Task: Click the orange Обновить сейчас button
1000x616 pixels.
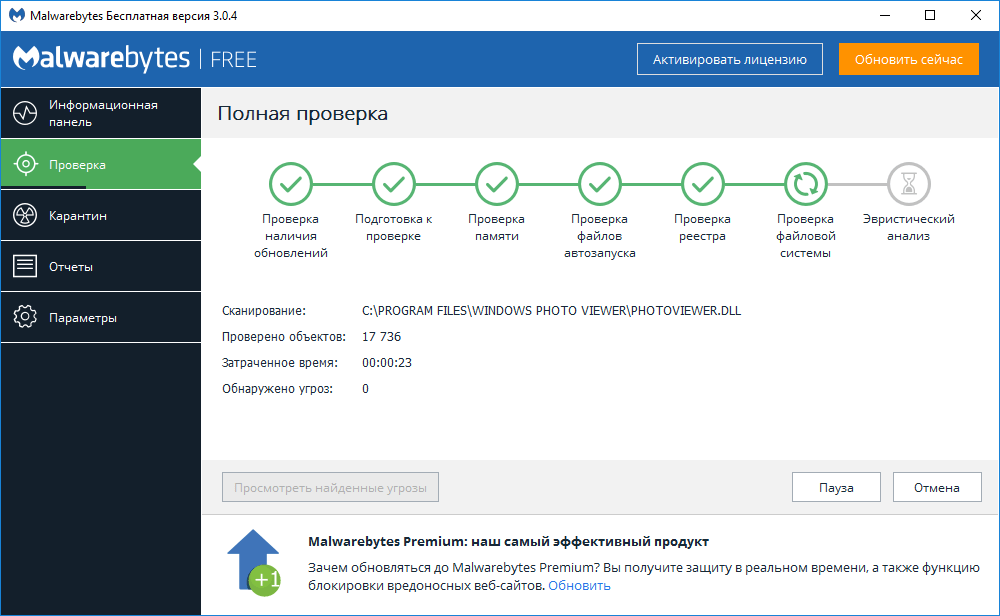Action: [x=908, y=59]
